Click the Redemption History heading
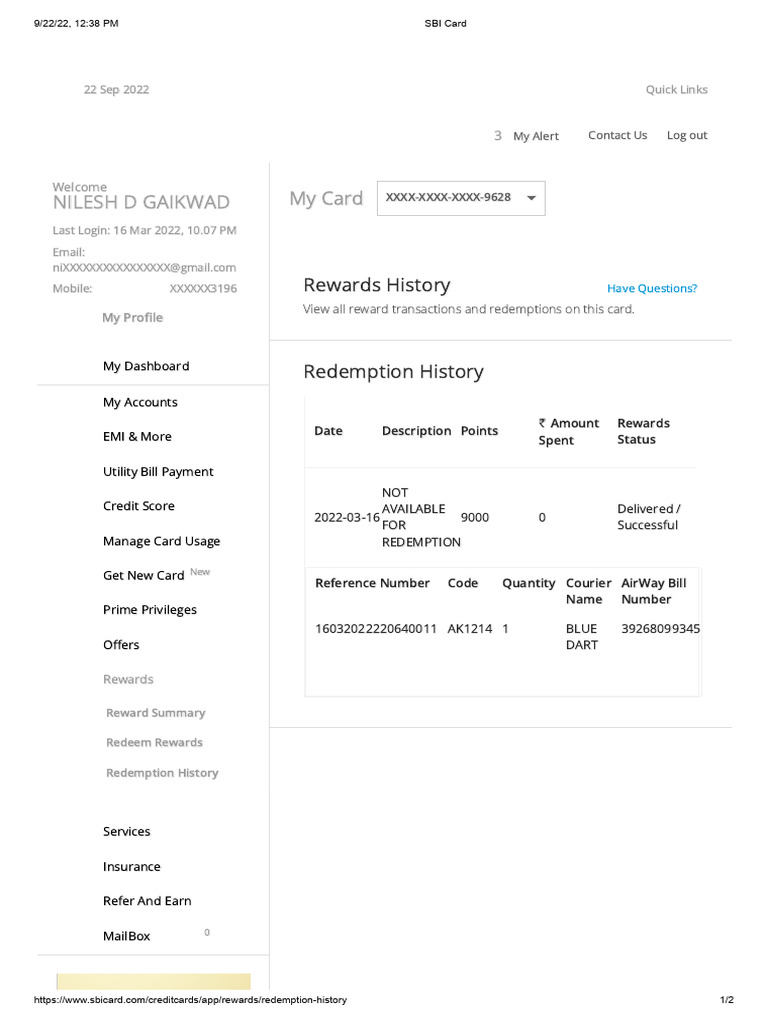The height and width of the screenshot is (1024, 768). tap(393, 372)
